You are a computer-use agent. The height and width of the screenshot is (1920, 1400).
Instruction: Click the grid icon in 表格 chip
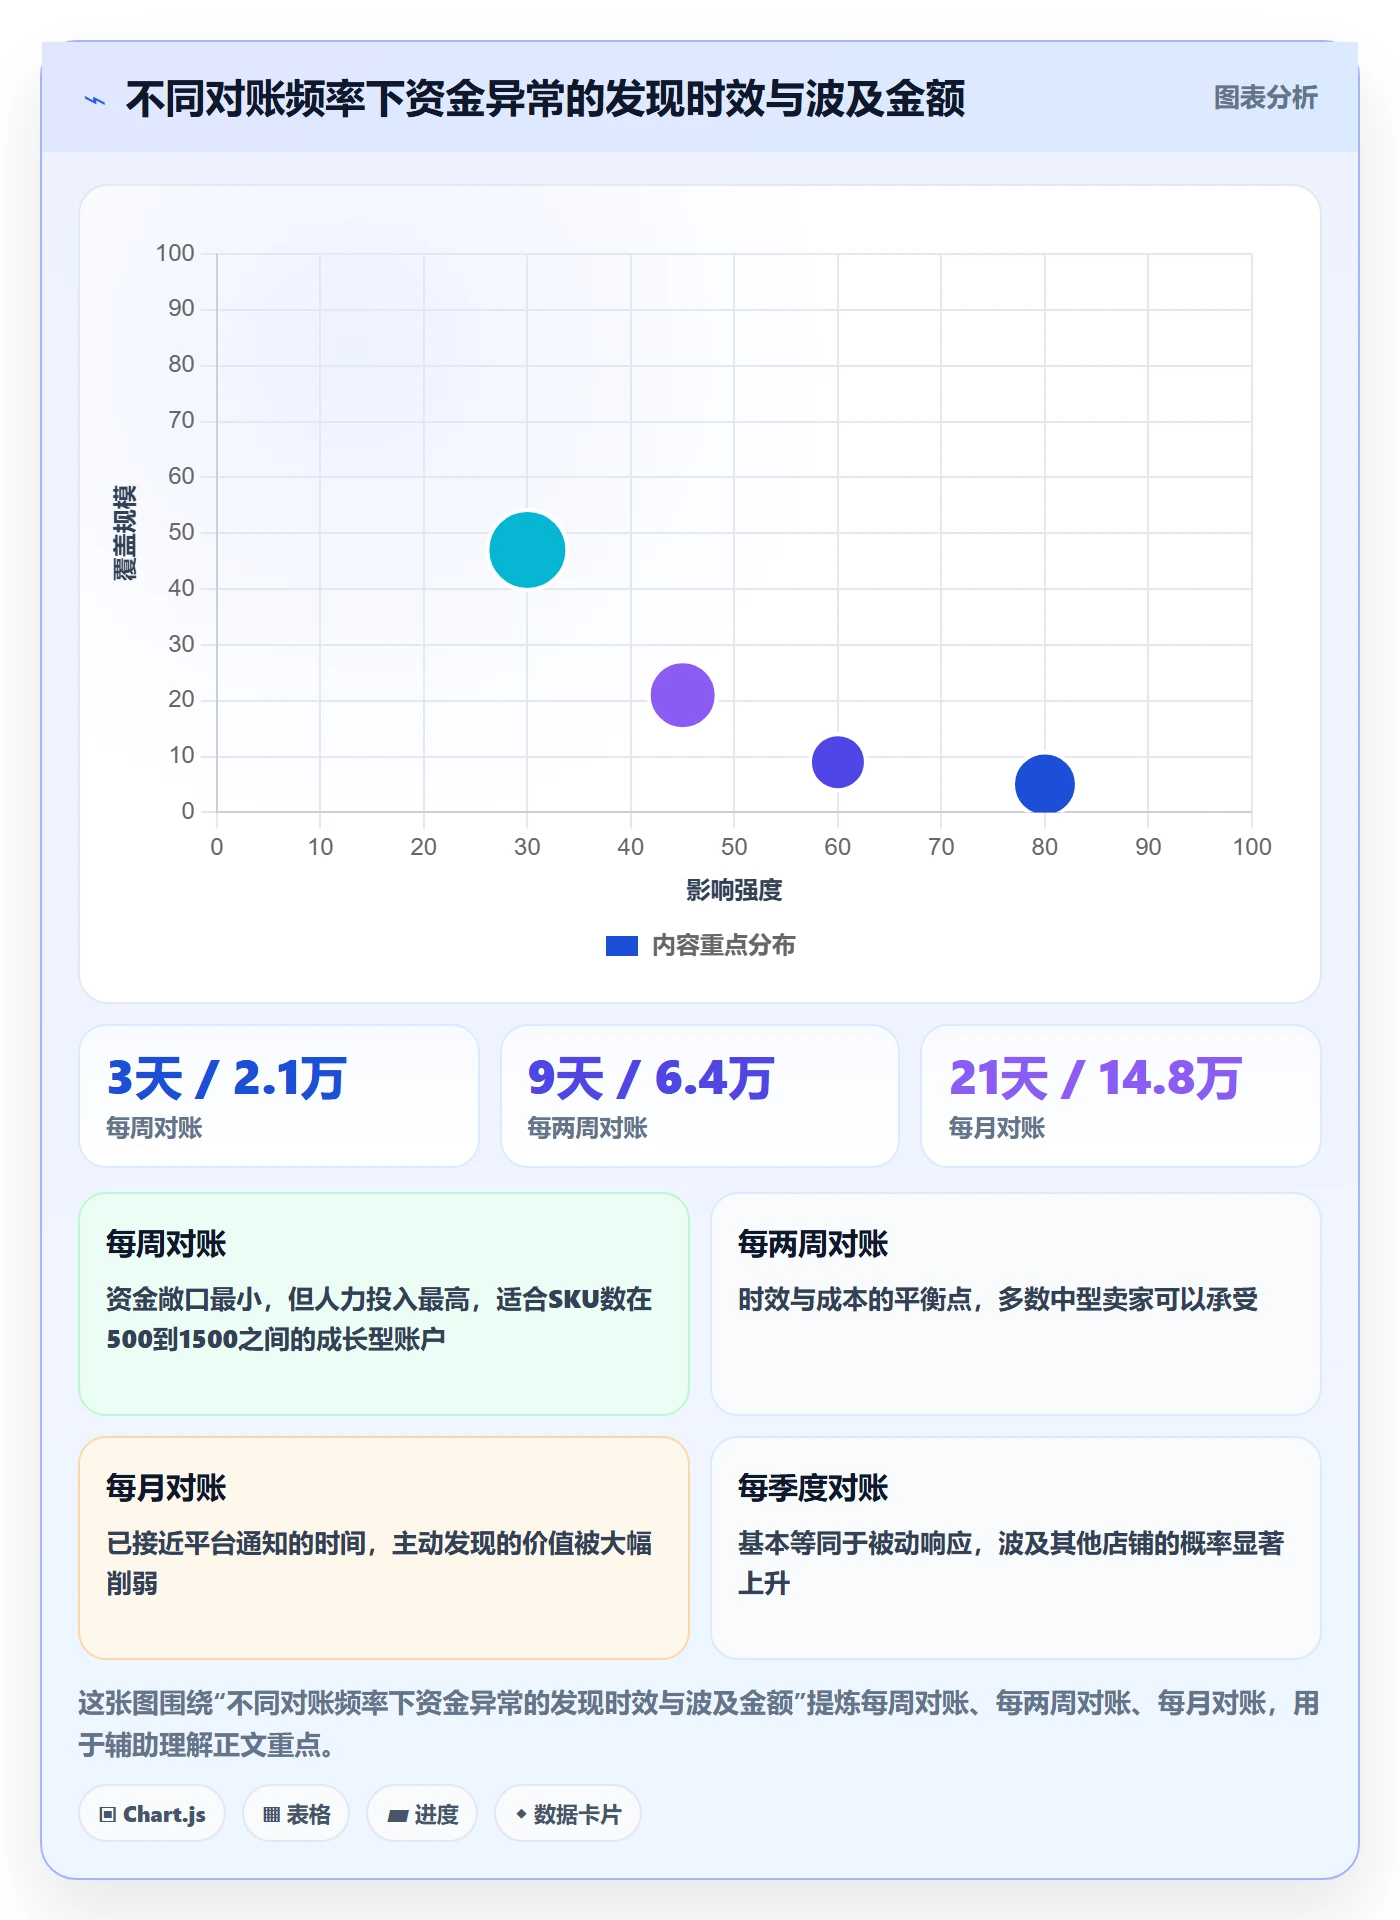[x=272, y=1815]
